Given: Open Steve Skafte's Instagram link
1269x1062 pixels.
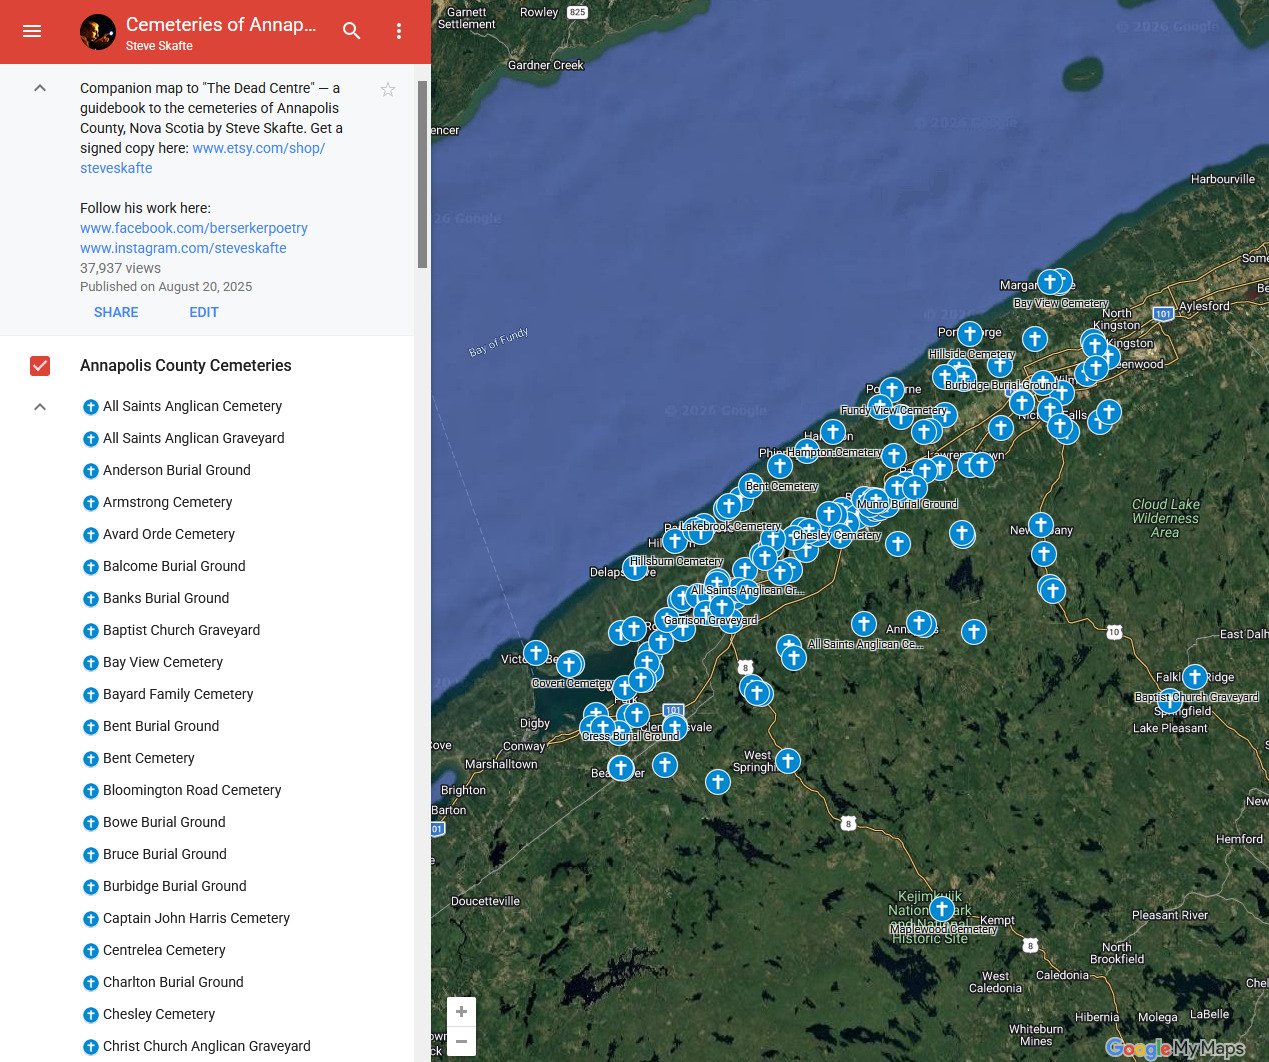Looking at the screenshot, I should tap(183, 248).
